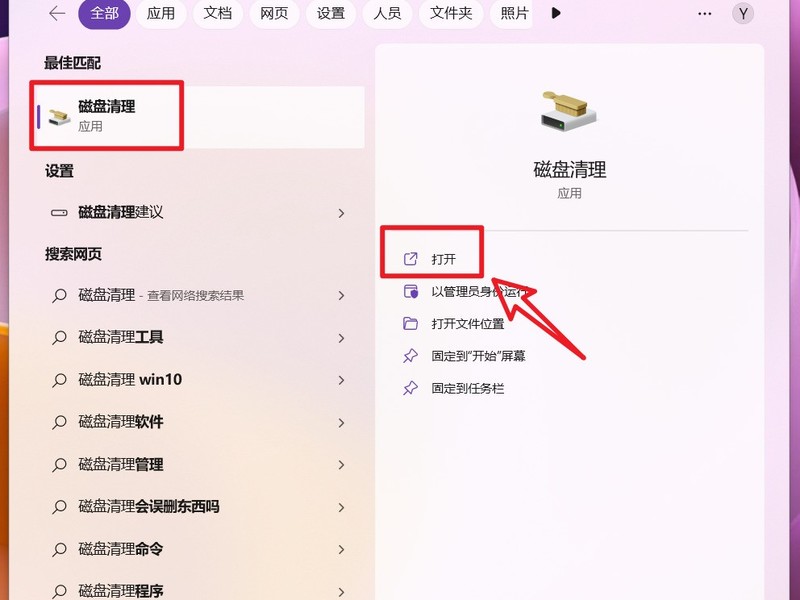Switch to the 人员 filter tab
Viewport: 800px width, 600px height.
pos(387,14)
